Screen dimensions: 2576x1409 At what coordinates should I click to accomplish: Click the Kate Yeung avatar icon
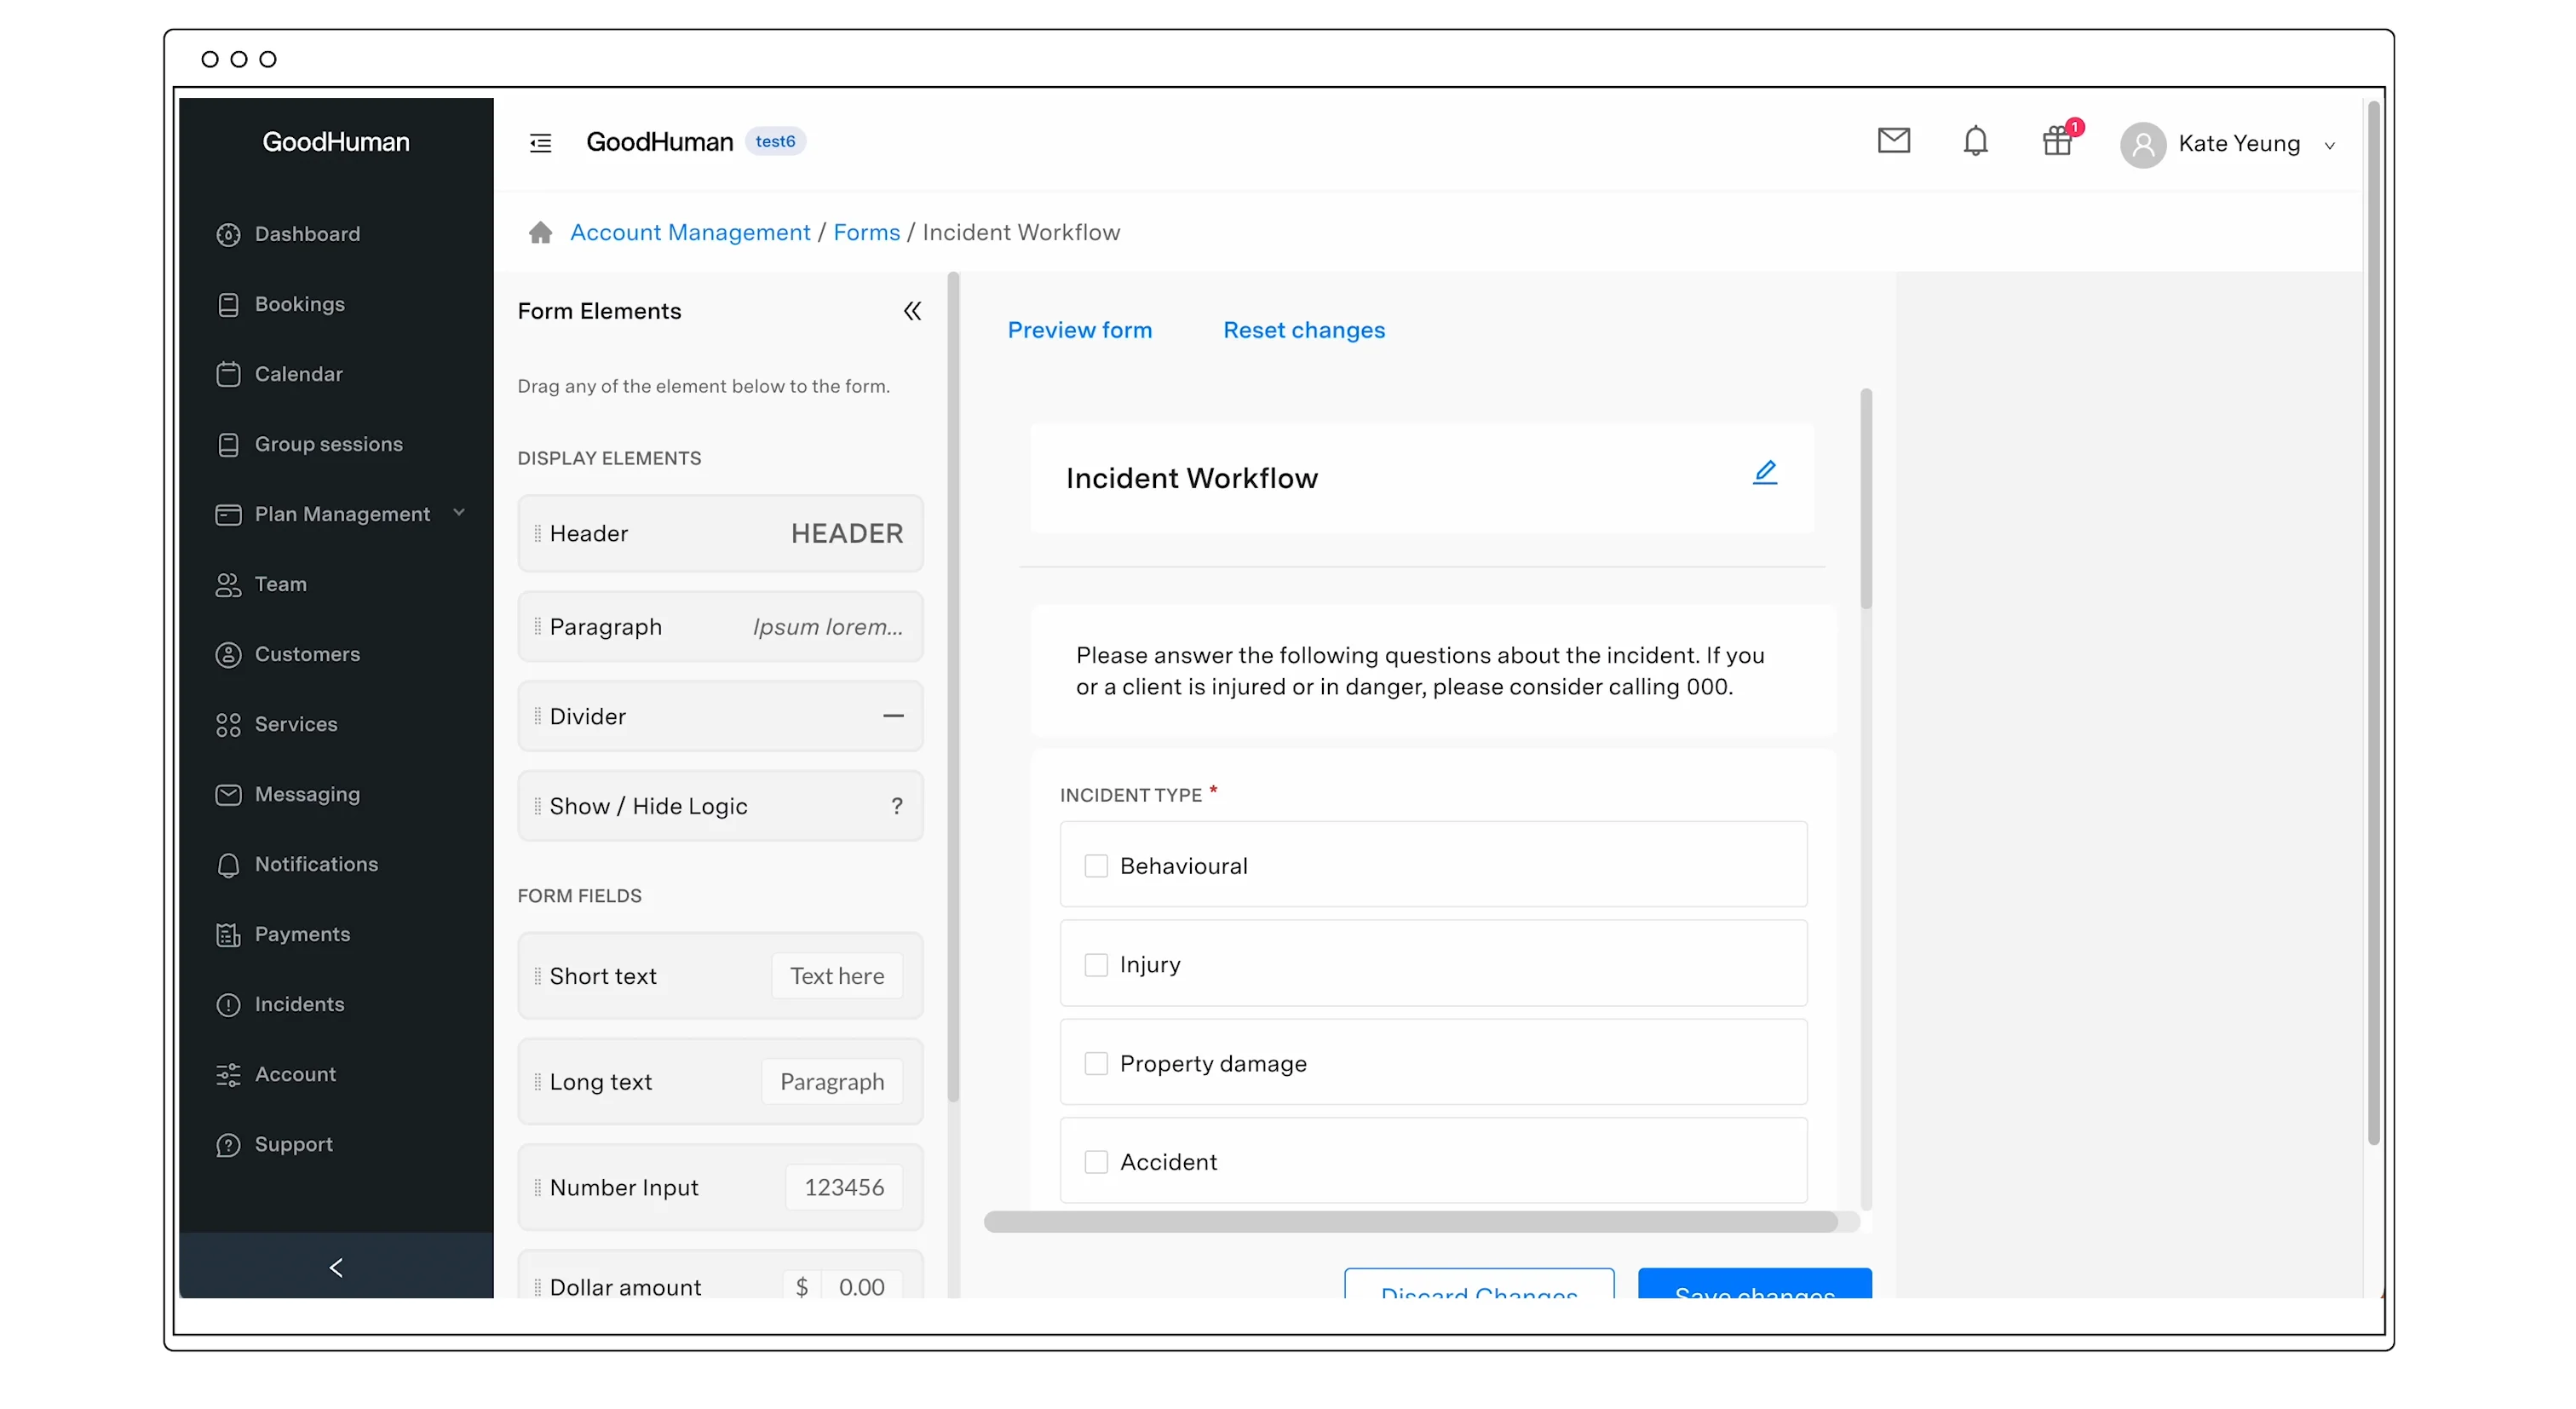[2142, 145]
